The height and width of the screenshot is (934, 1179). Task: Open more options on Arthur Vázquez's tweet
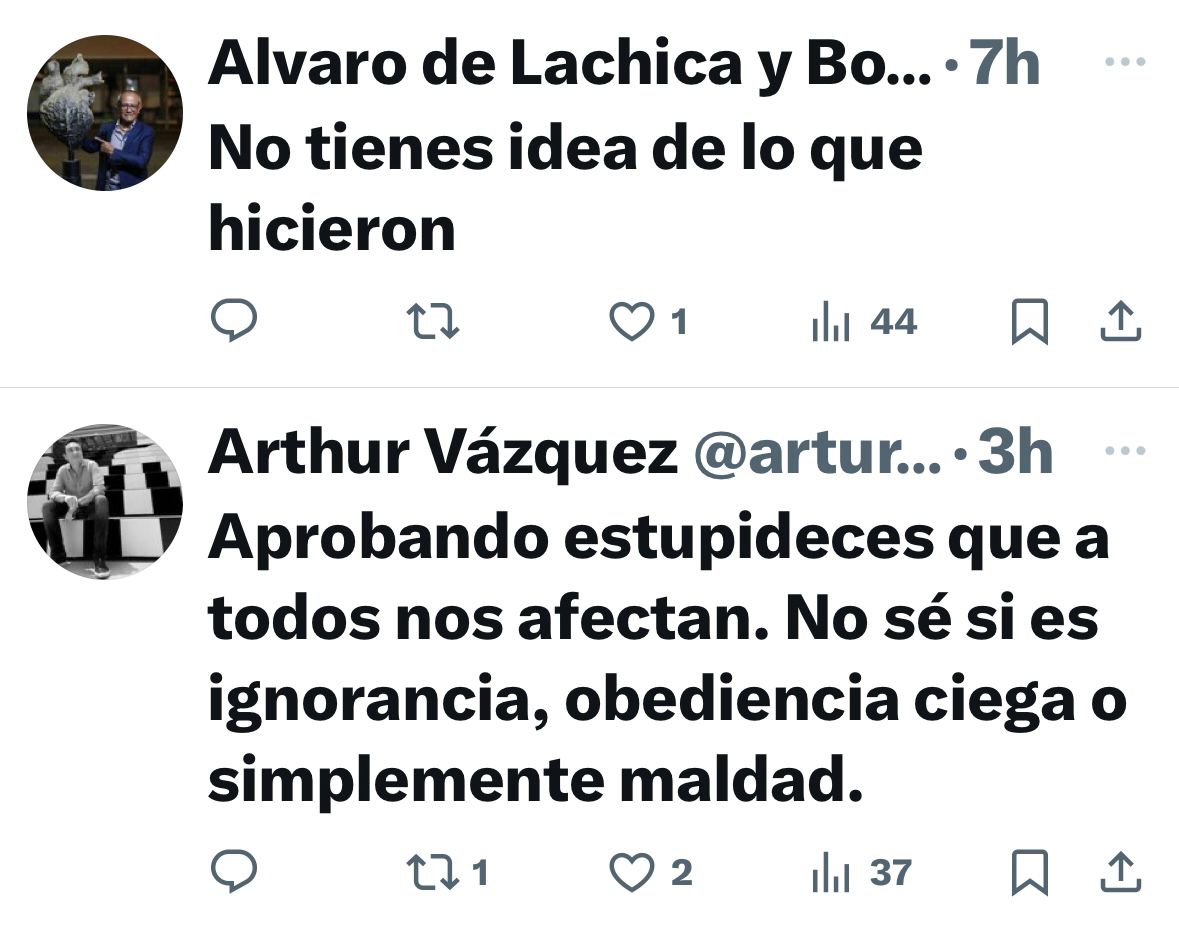coord(1125,451)
